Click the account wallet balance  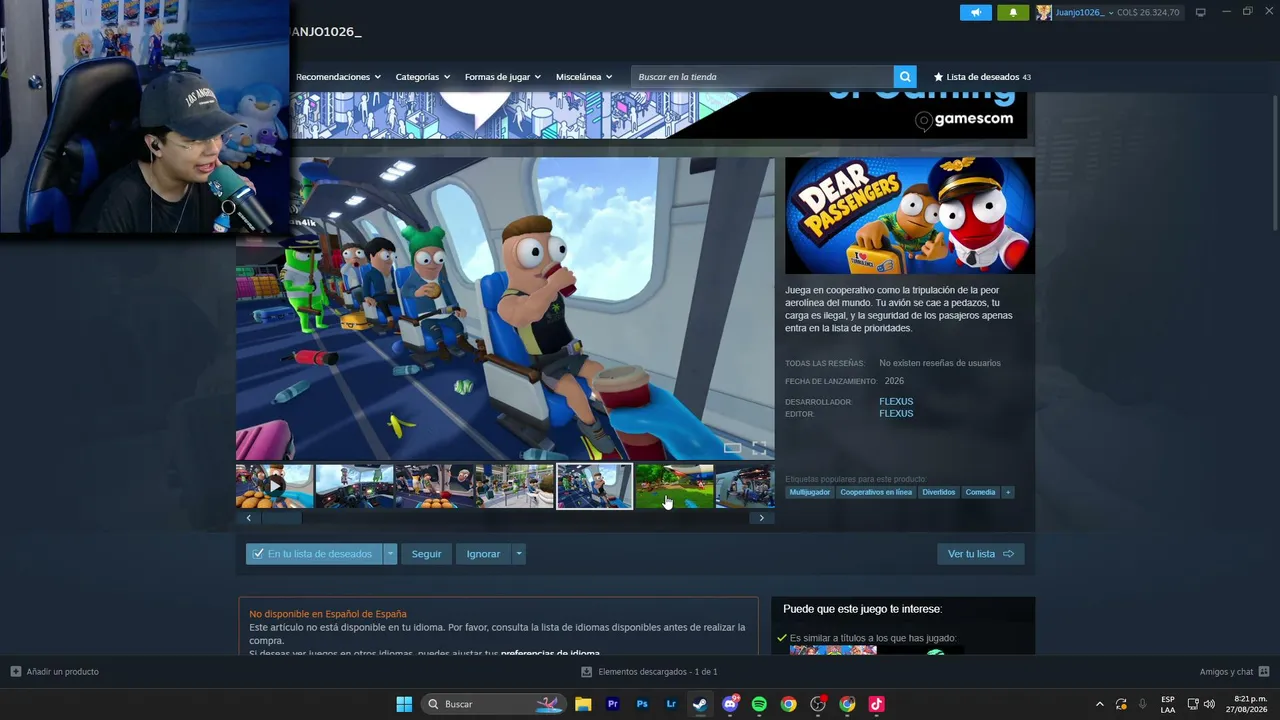click(x=1148, y=12)
